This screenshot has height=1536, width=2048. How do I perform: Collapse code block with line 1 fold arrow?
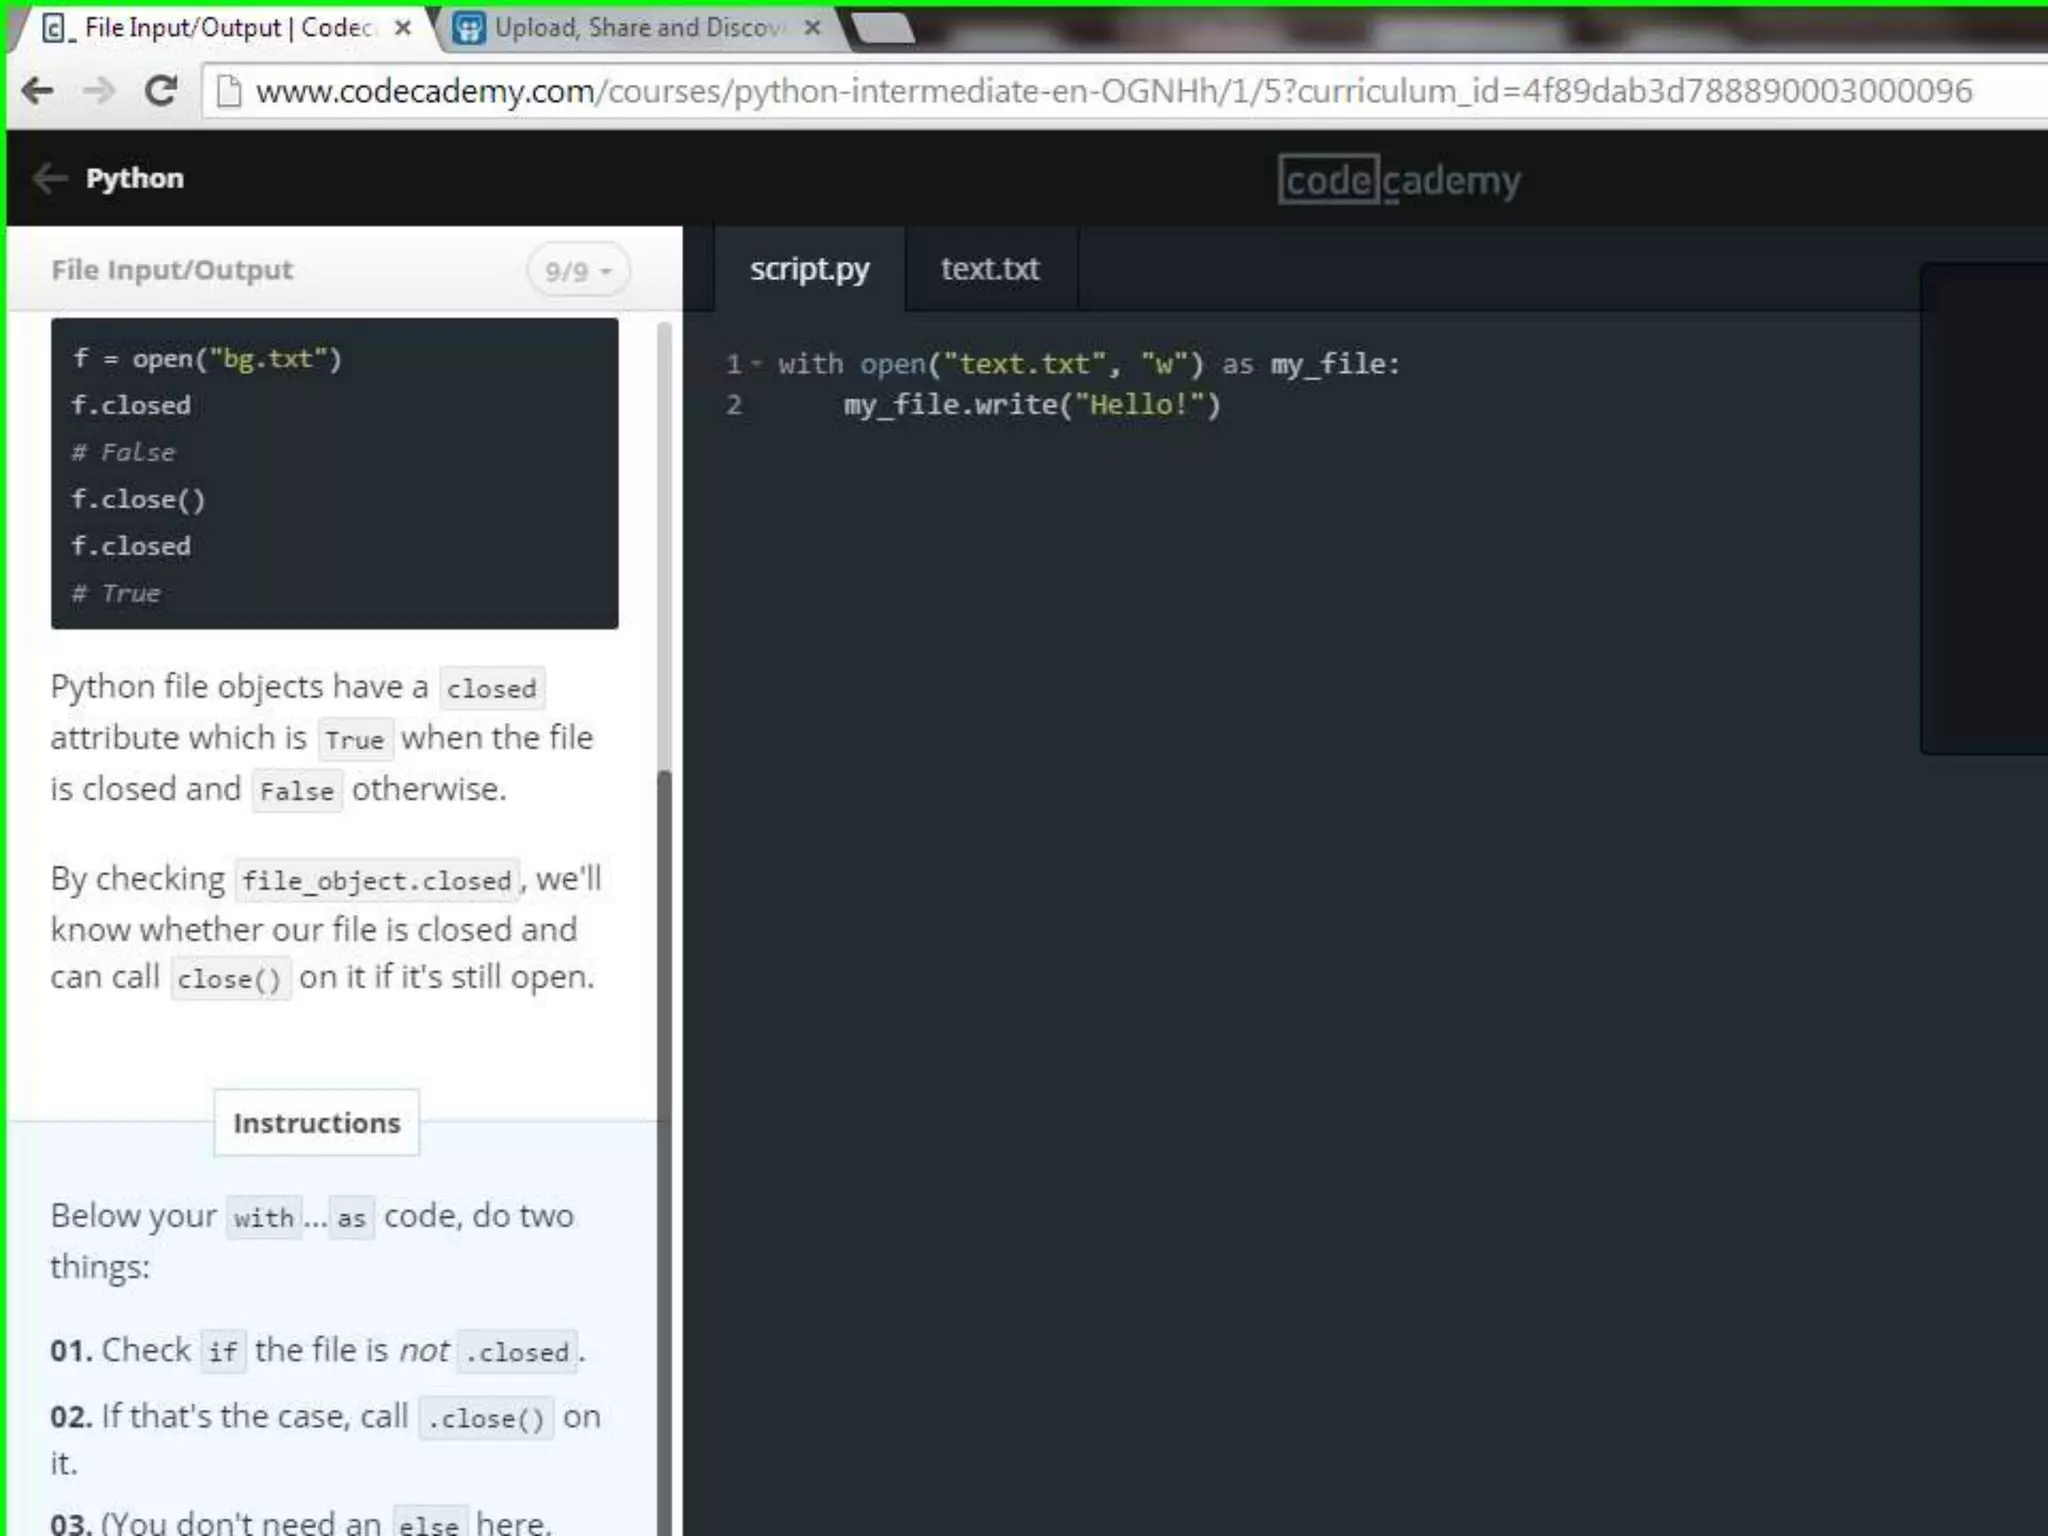point(756,364)
